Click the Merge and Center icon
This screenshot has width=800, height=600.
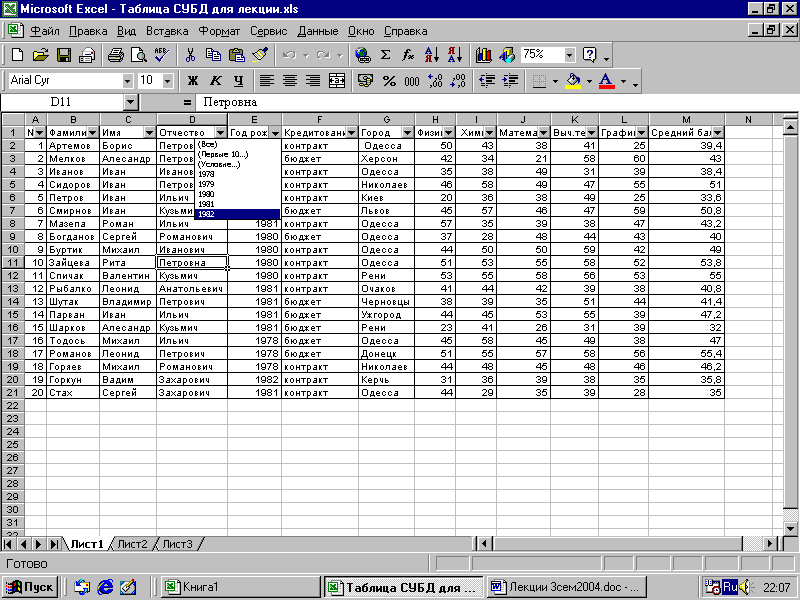click(337, 80)
